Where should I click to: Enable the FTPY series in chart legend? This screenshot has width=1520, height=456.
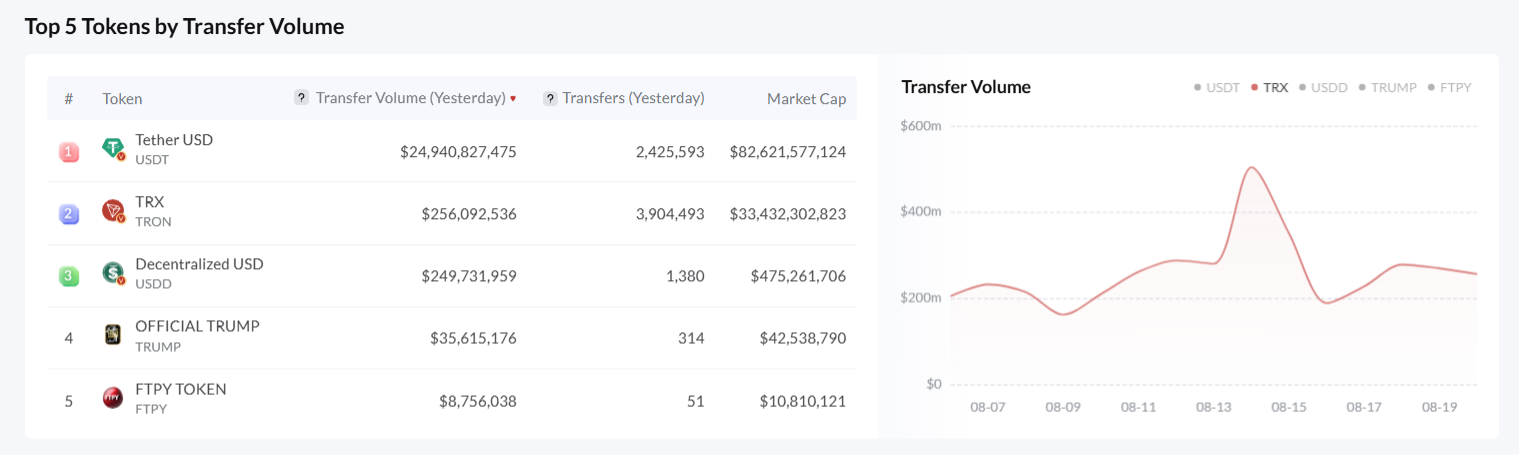tap(1450, 87)
